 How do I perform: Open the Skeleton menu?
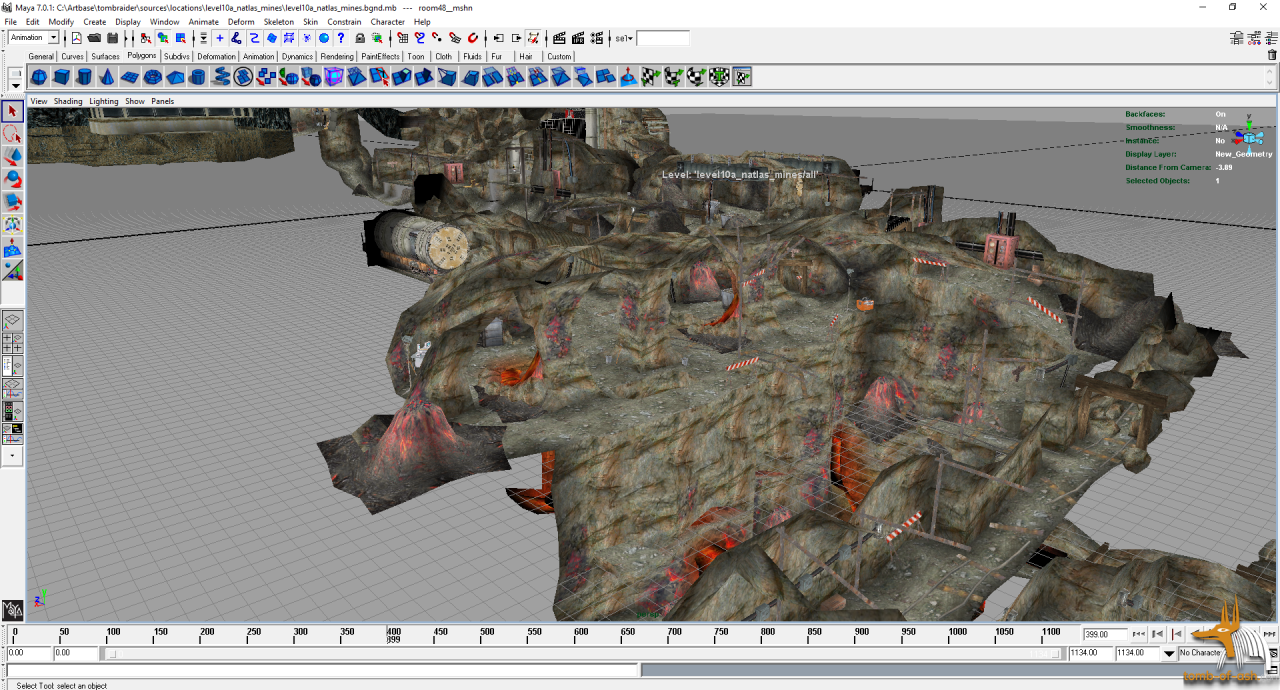(x=279, y=21)
